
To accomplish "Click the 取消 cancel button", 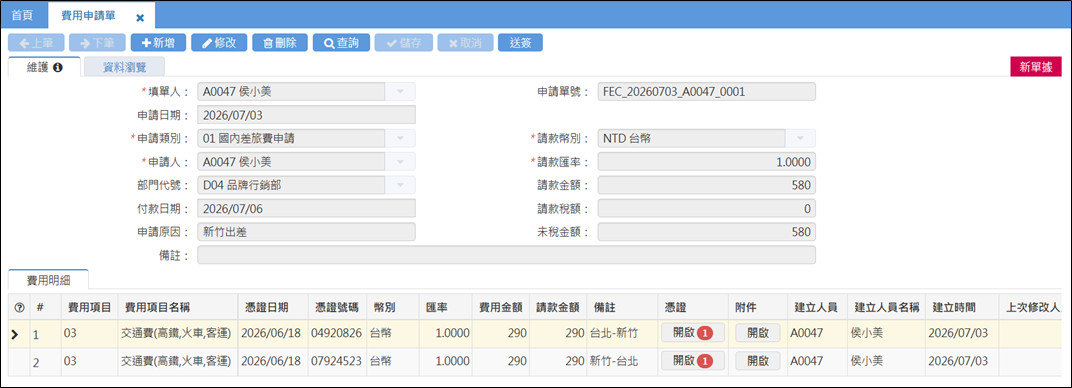I will point(465,42).
